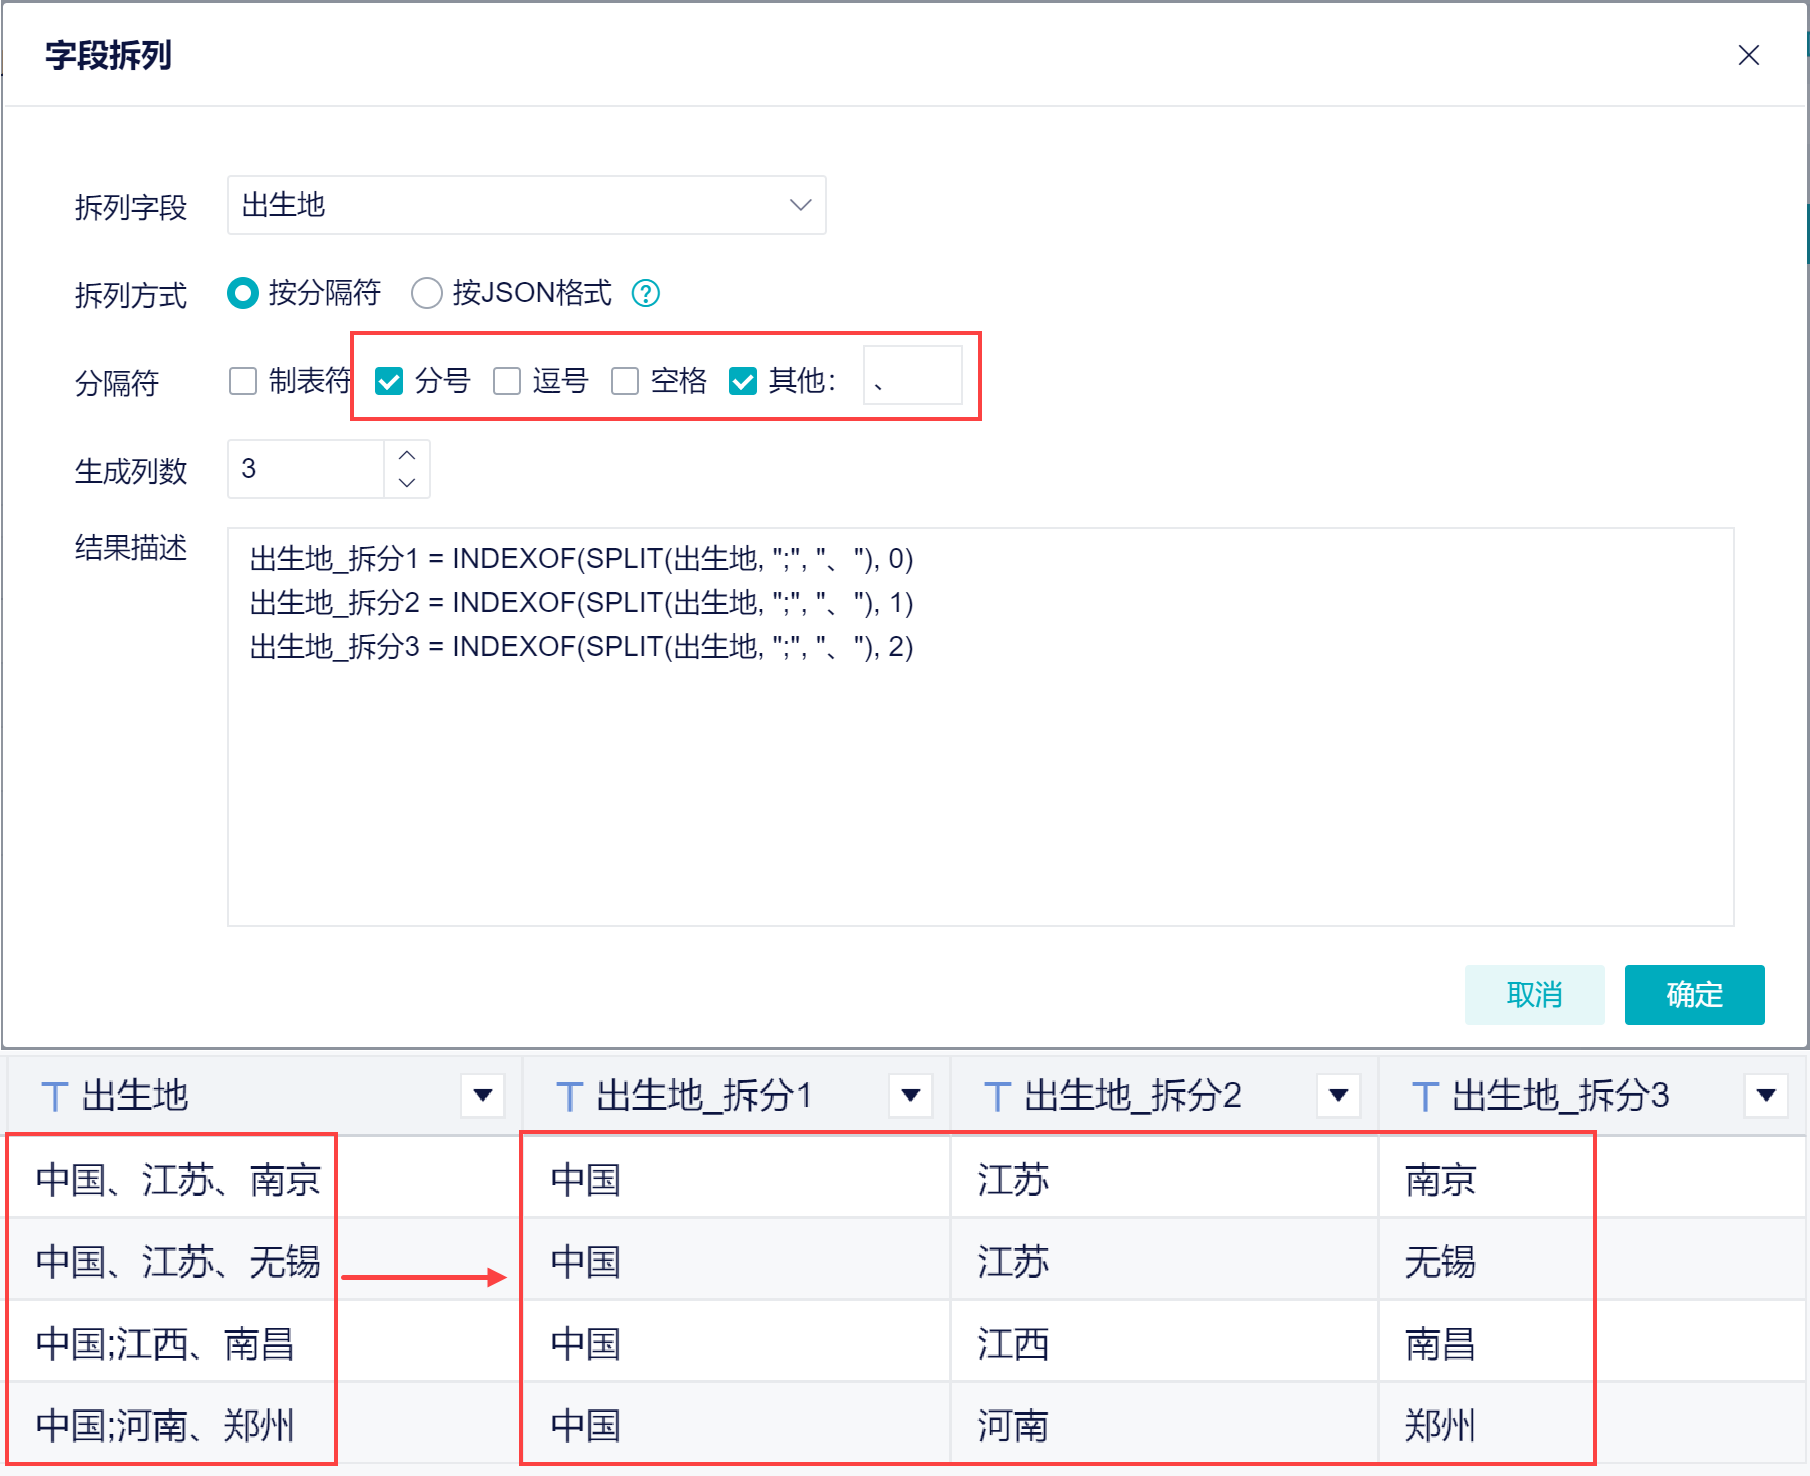
Task: Increase the 生成列数 value with up arrow
Action: pyautogui.click(x=407, y=455)
